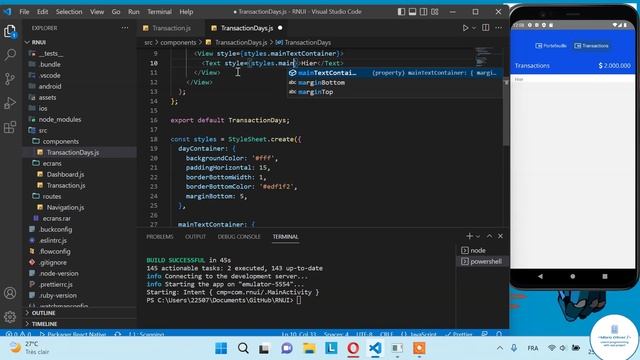640x360 pixels.
Task: Expand the node_modules folder
Action: pyautogui.click(x=80, y=120)
